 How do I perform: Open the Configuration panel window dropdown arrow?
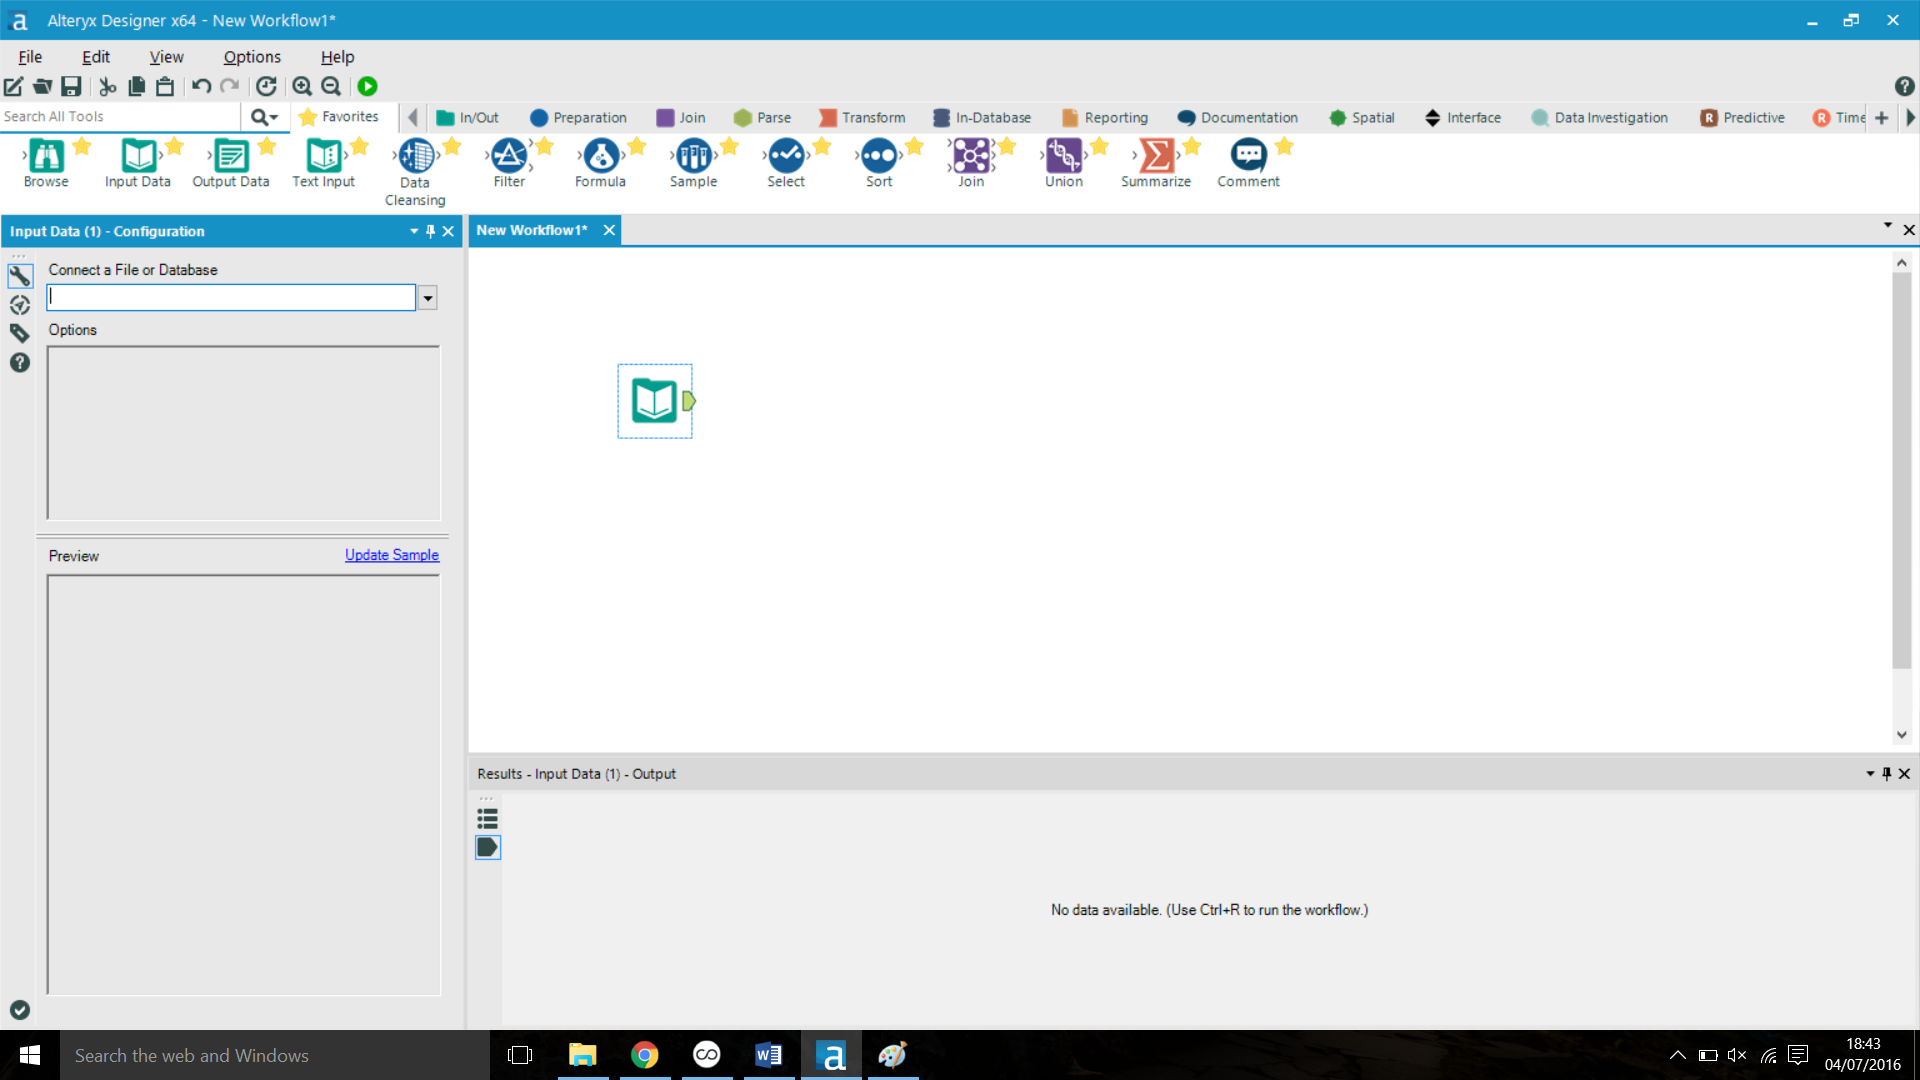pos(413,231)
